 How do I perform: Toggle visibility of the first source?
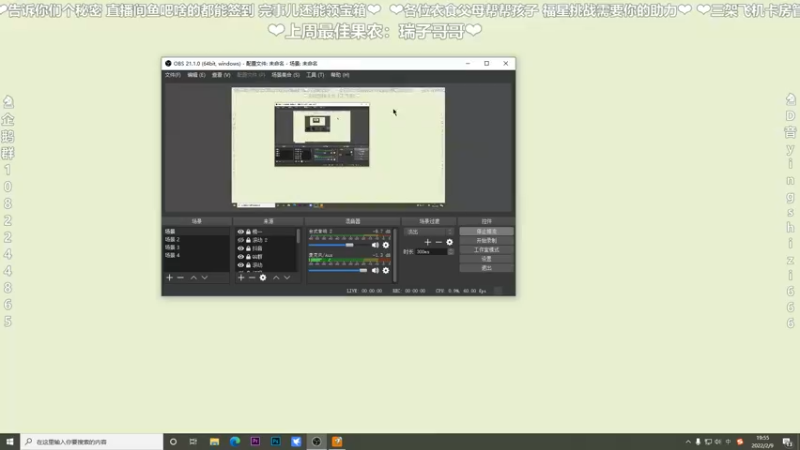tap(241, 232)
